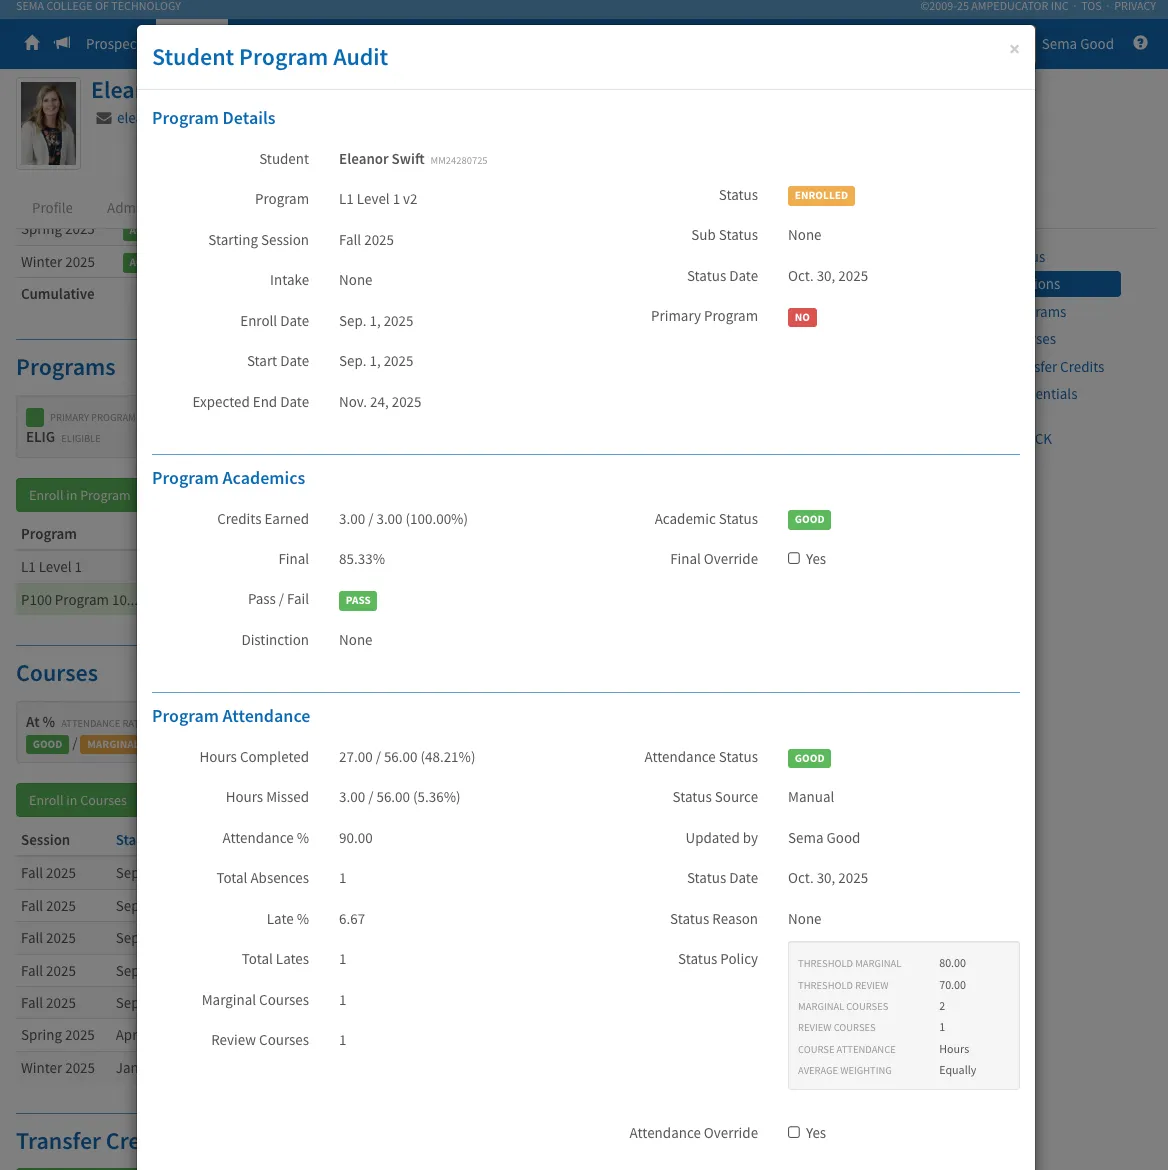Click Status Source value Manual
This screenshot has width=1168, height=1170.
click(811, 797)
